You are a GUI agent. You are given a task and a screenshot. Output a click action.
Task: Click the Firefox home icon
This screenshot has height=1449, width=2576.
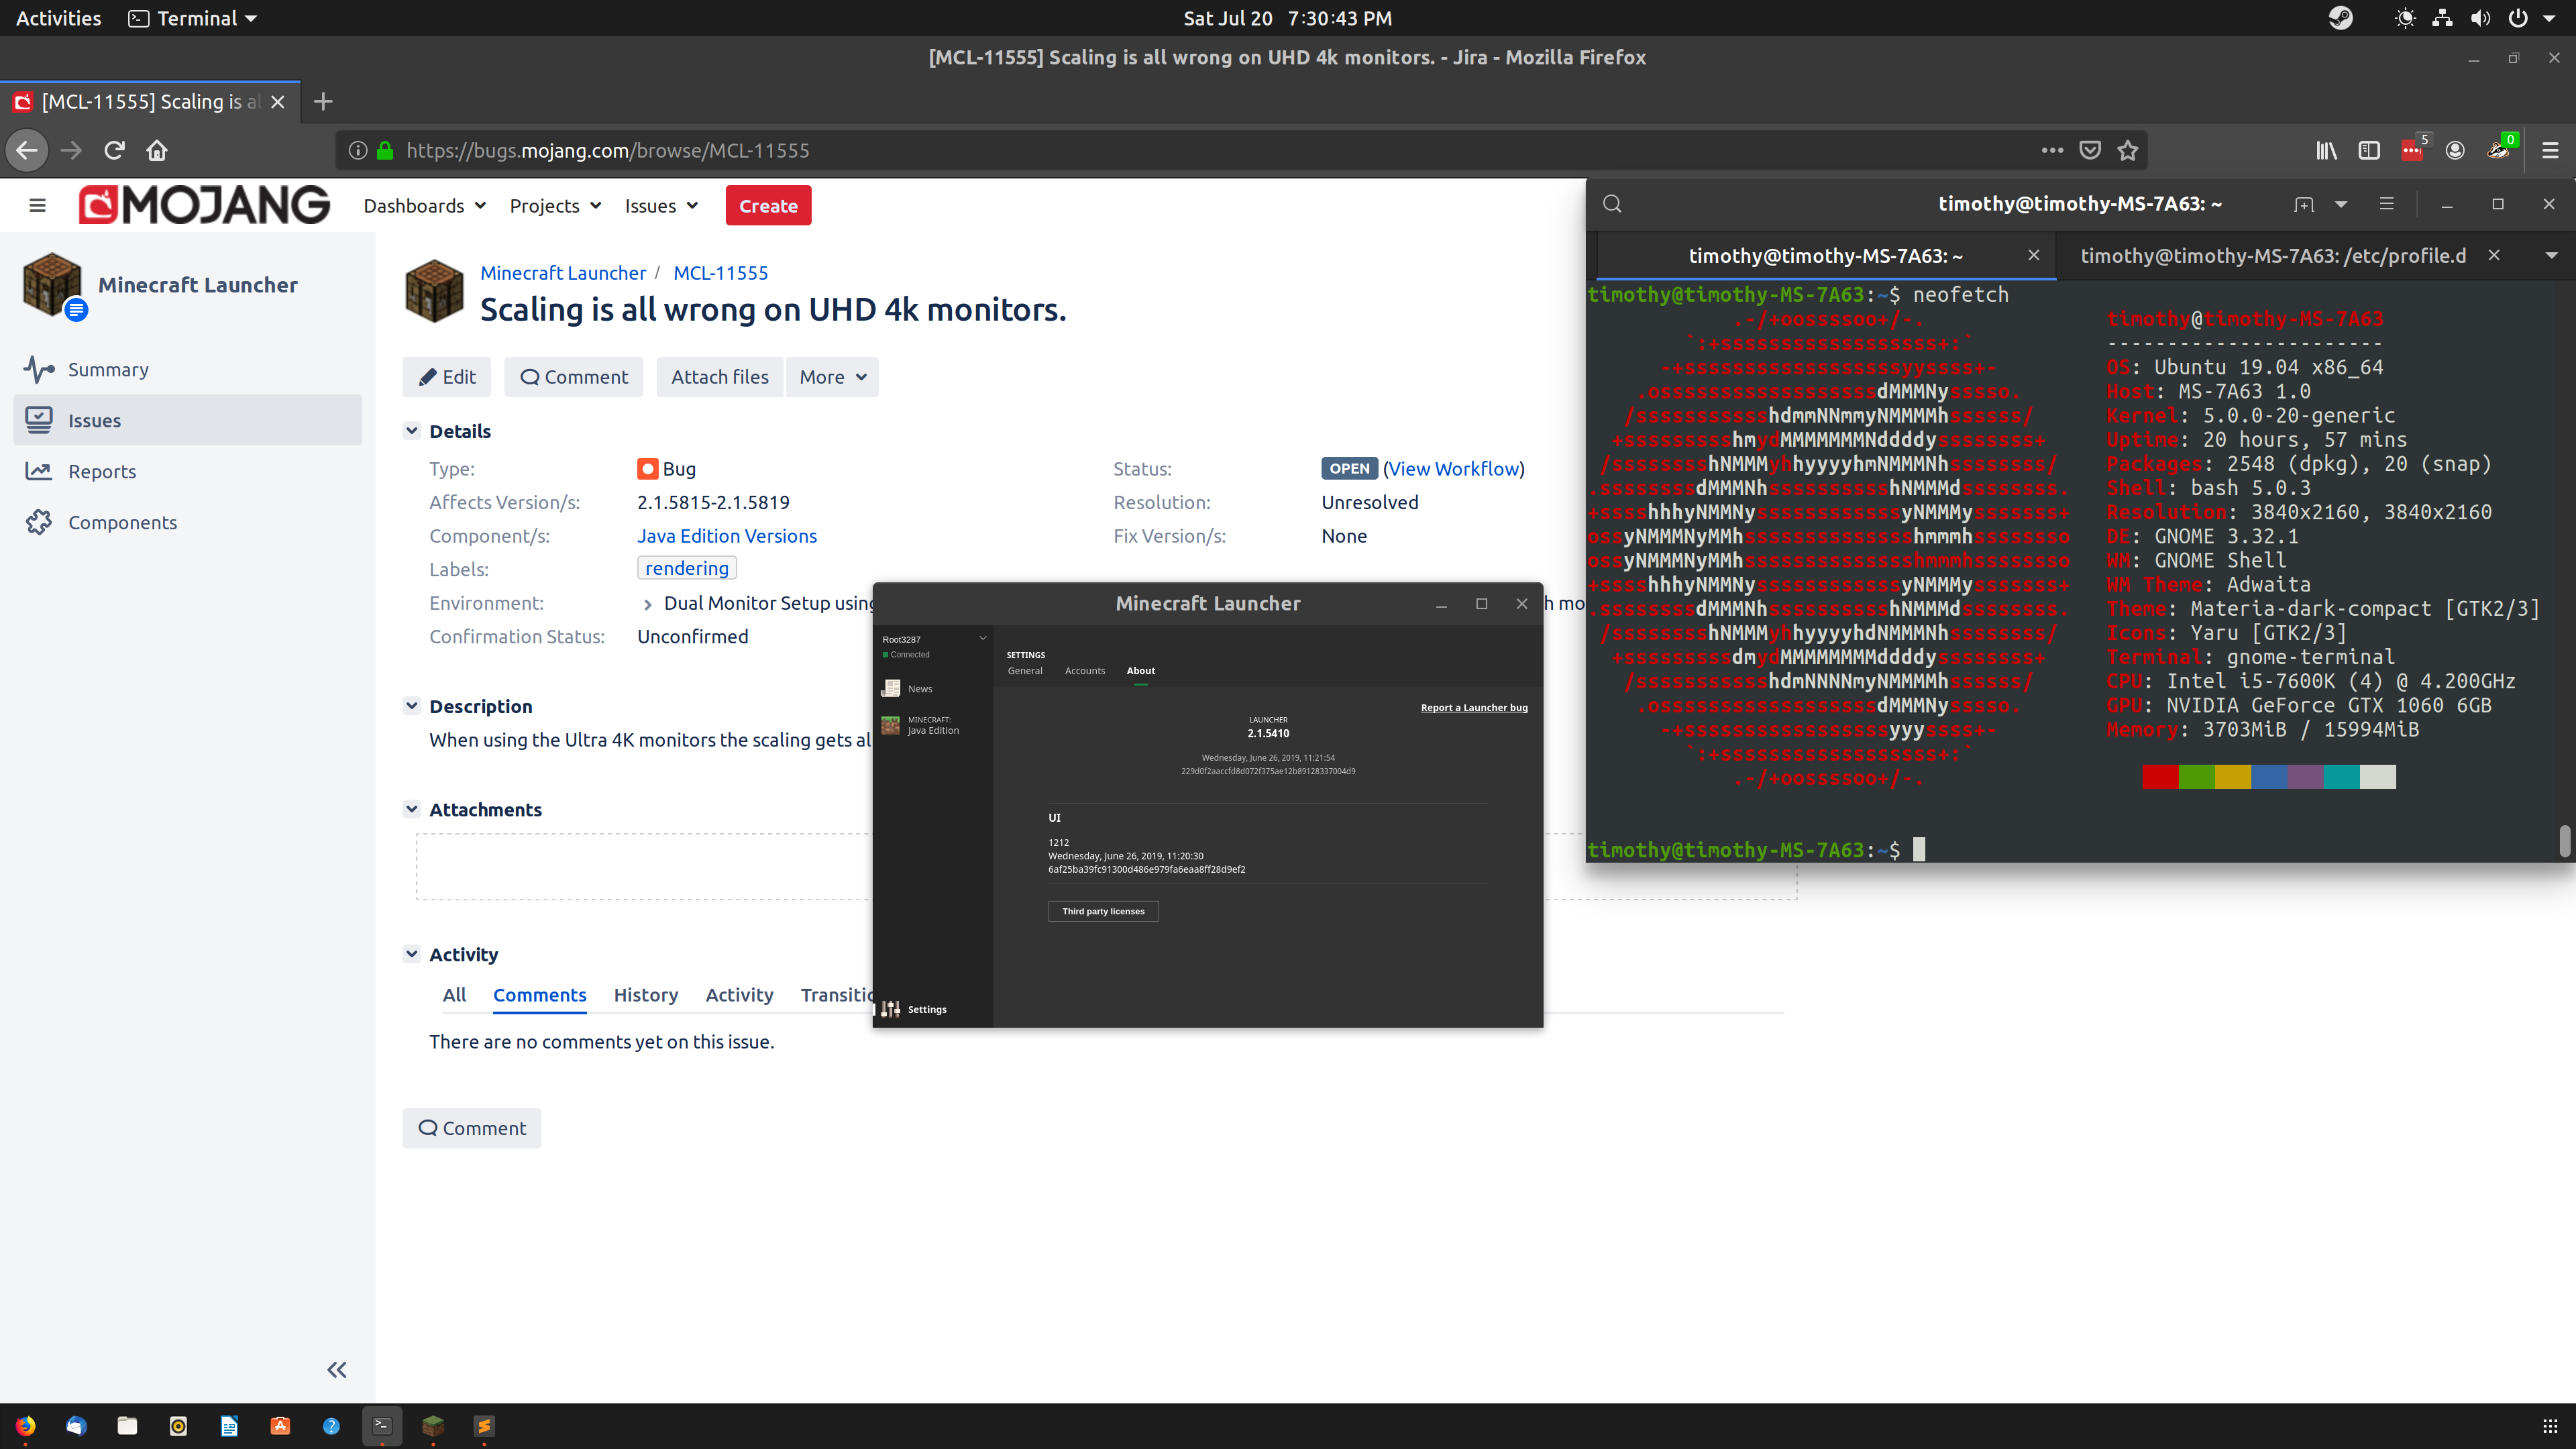[157, 150]
